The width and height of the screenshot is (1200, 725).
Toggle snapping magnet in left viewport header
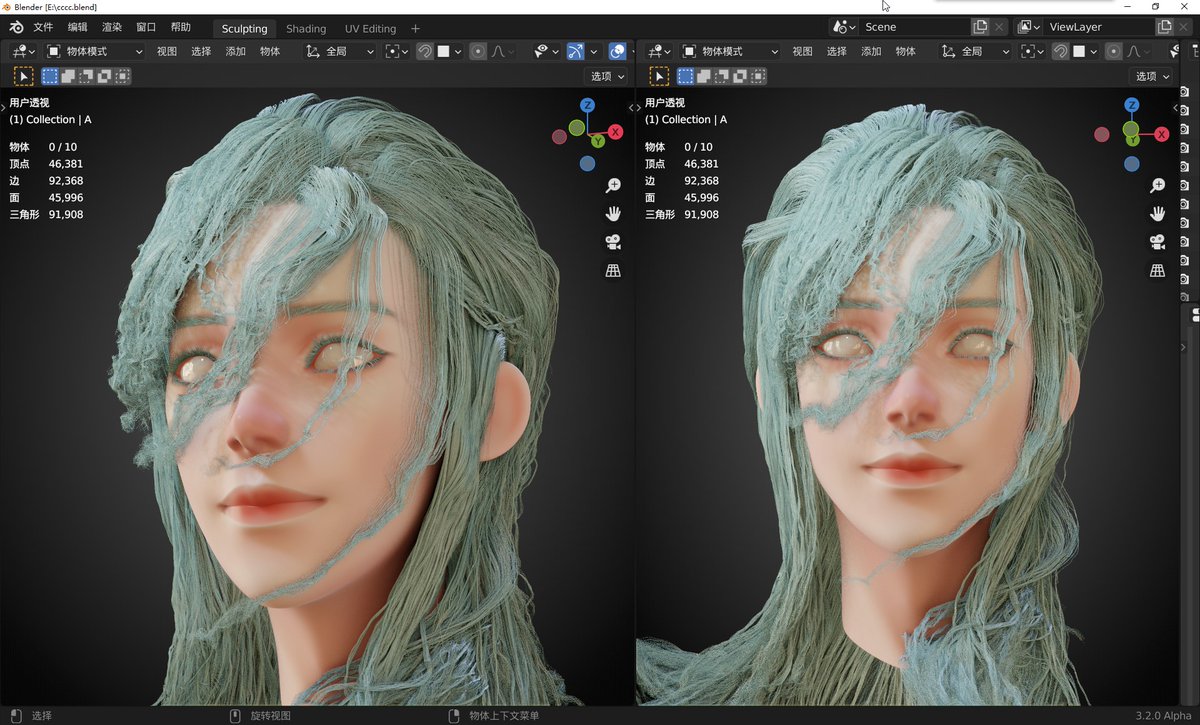pos(425,51)
